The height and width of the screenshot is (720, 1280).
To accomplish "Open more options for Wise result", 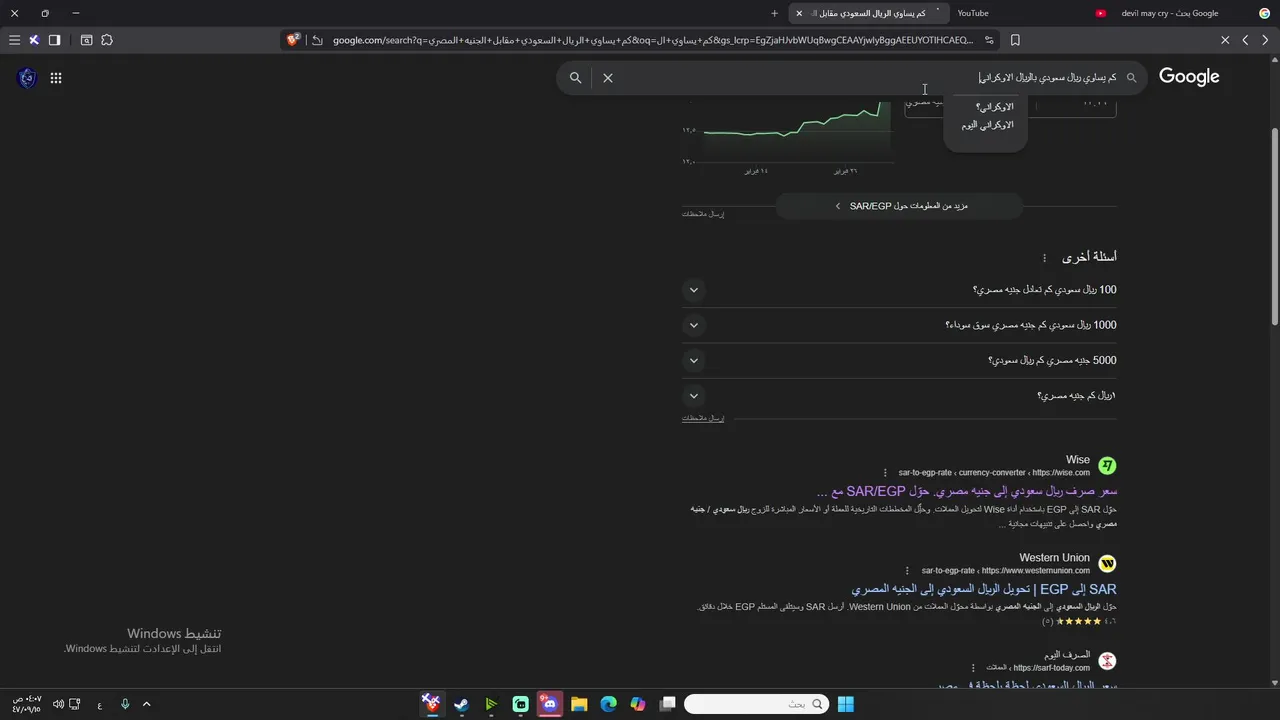I will pyautogui.click(x=885, y=473).
